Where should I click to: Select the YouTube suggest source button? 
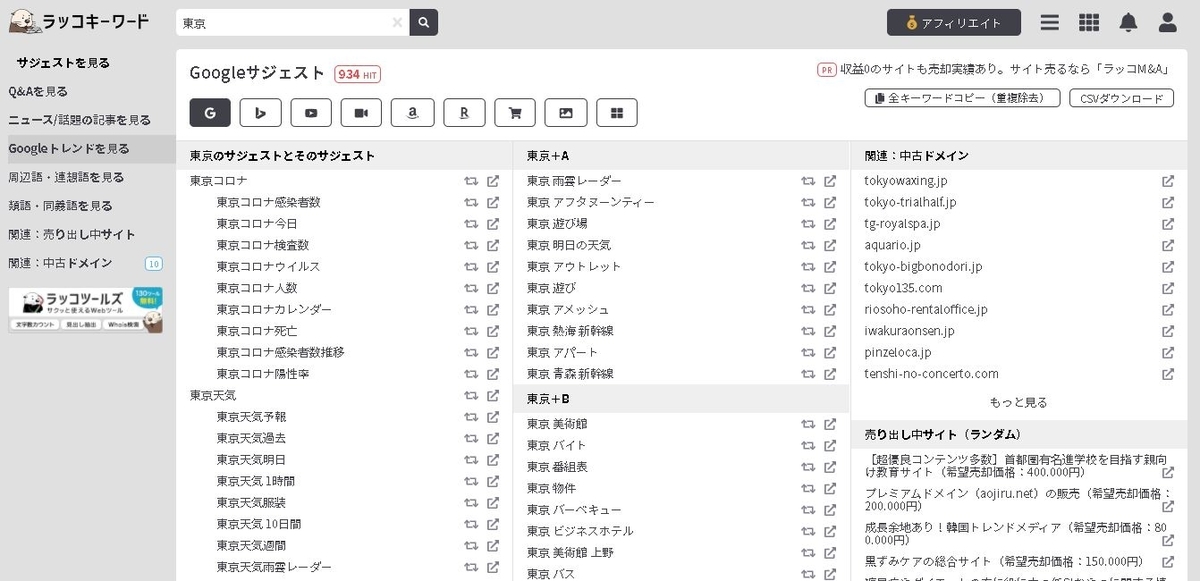[311, 113]
